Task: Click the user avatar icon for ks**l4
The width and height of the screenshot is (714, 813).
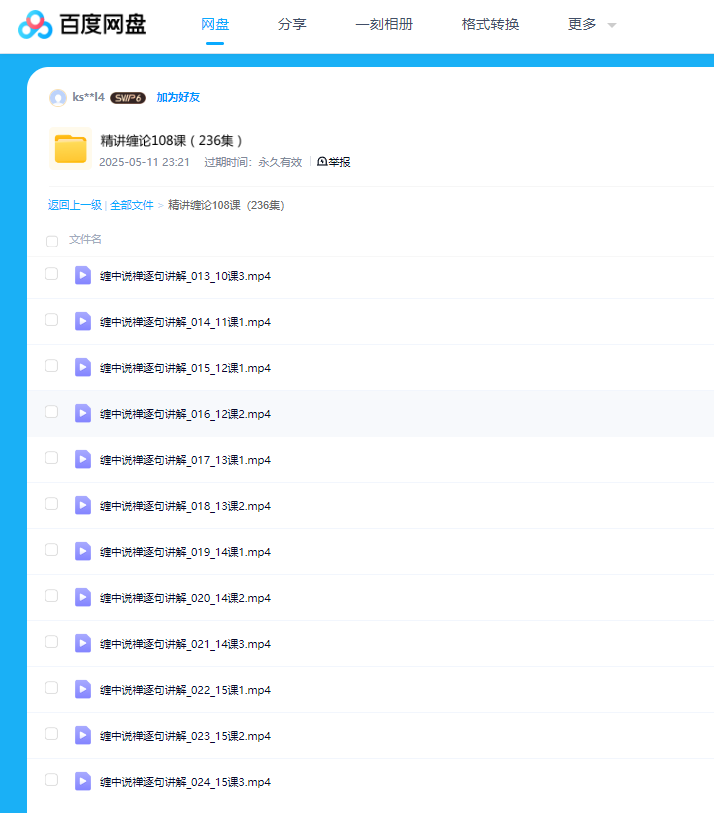Action: pos(58,97)
